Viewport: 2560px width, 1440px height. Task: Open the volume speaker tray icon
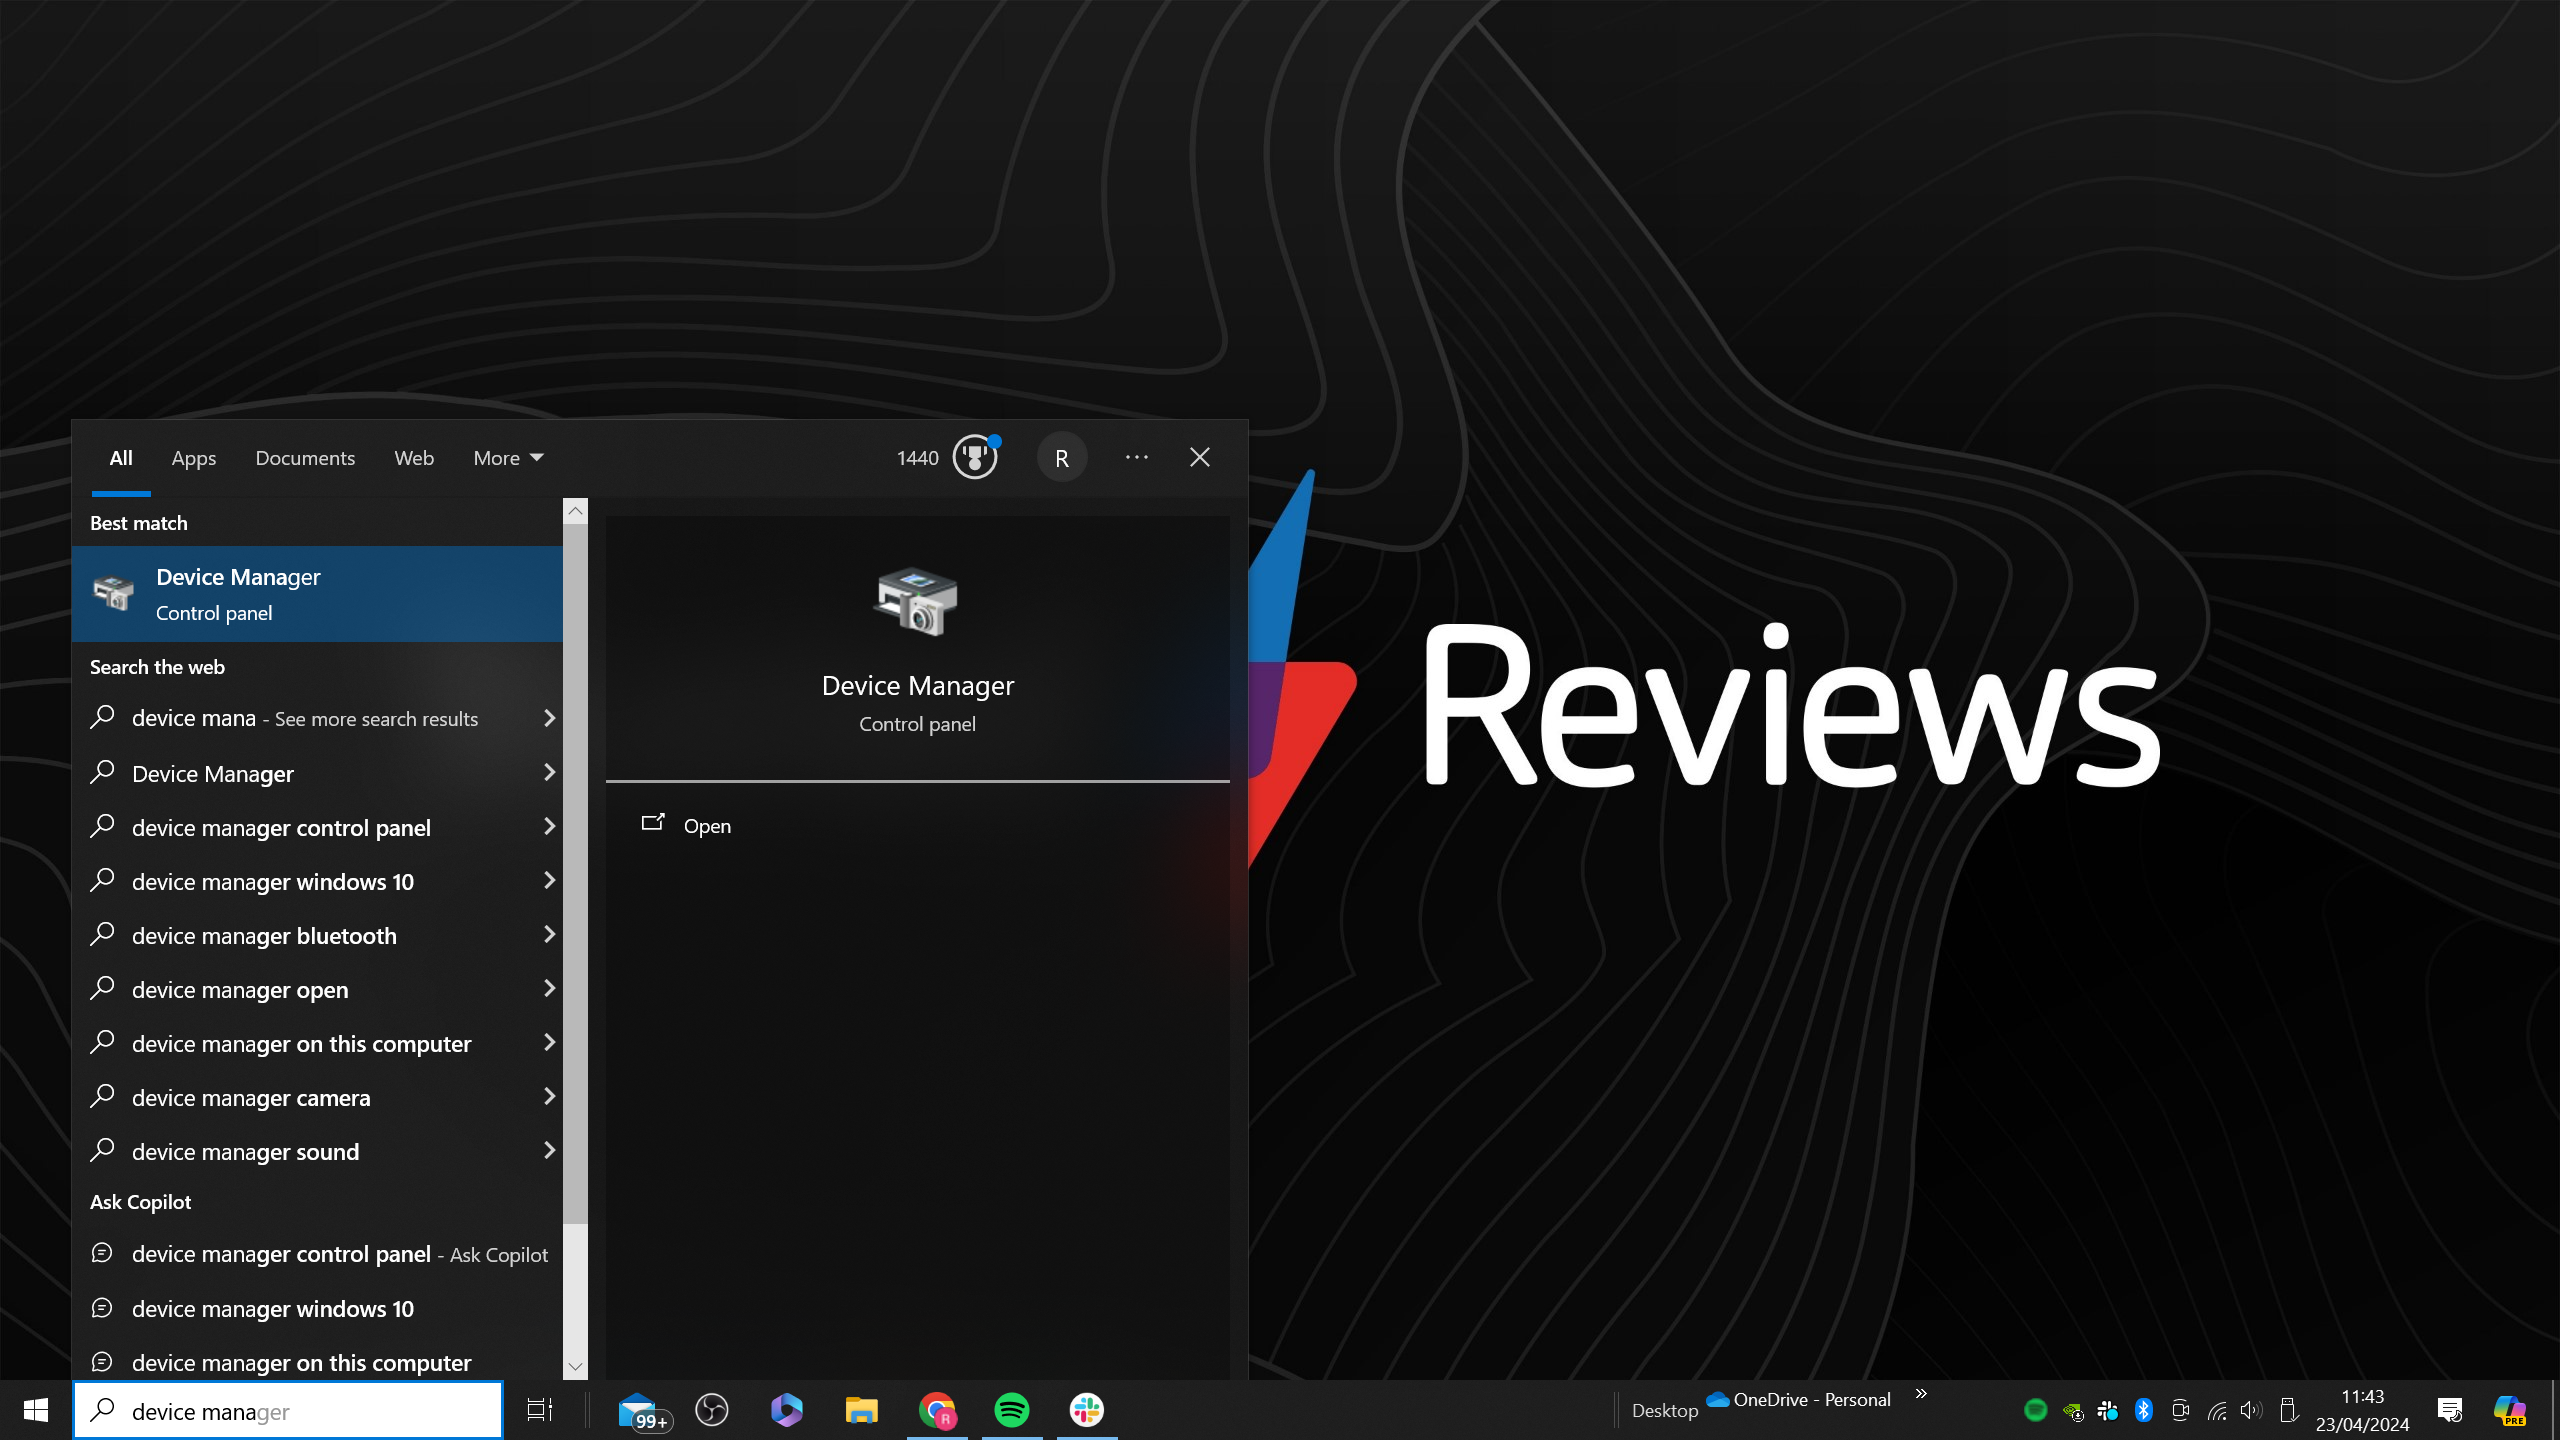tap(2251, 1410)
